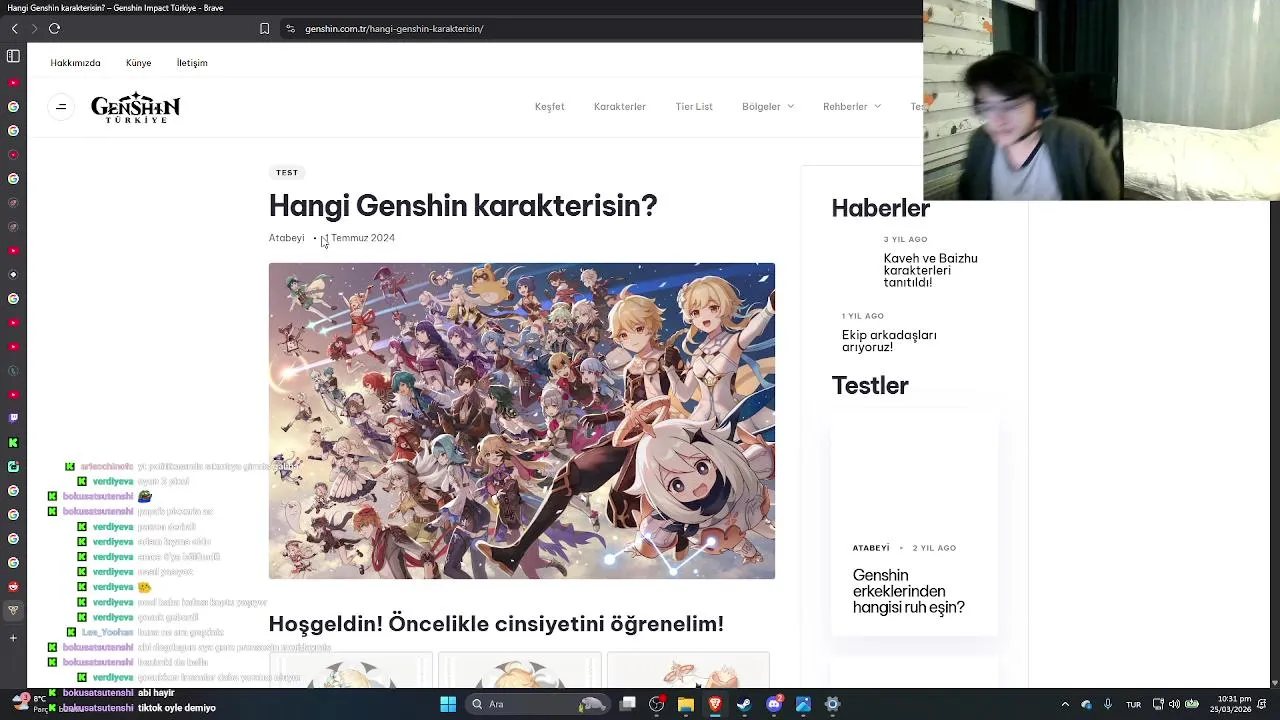Click the Genshin Türkiye logo
The width and height of the screenshot is (1280, 720).
point(136,107)
